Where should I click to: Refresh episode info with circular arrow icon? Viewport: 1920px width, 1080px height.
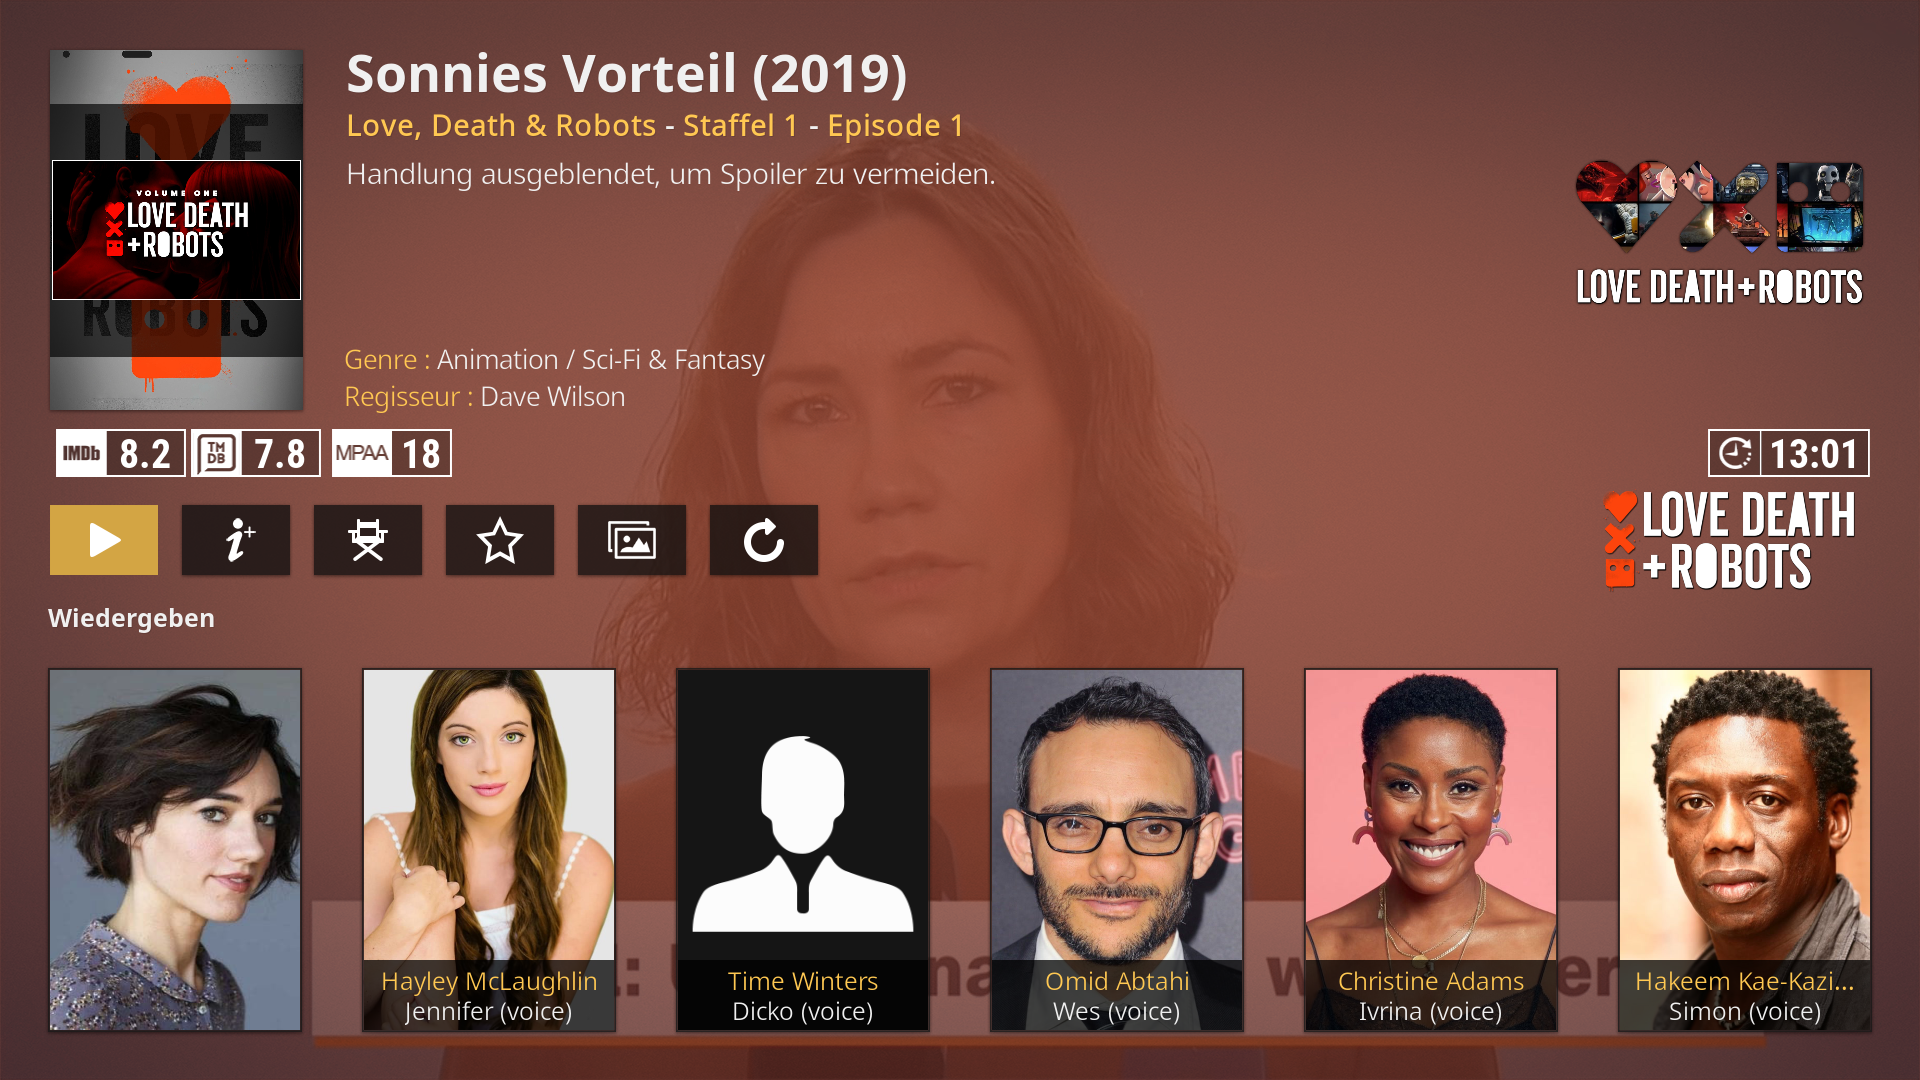(x=764, y=540)
